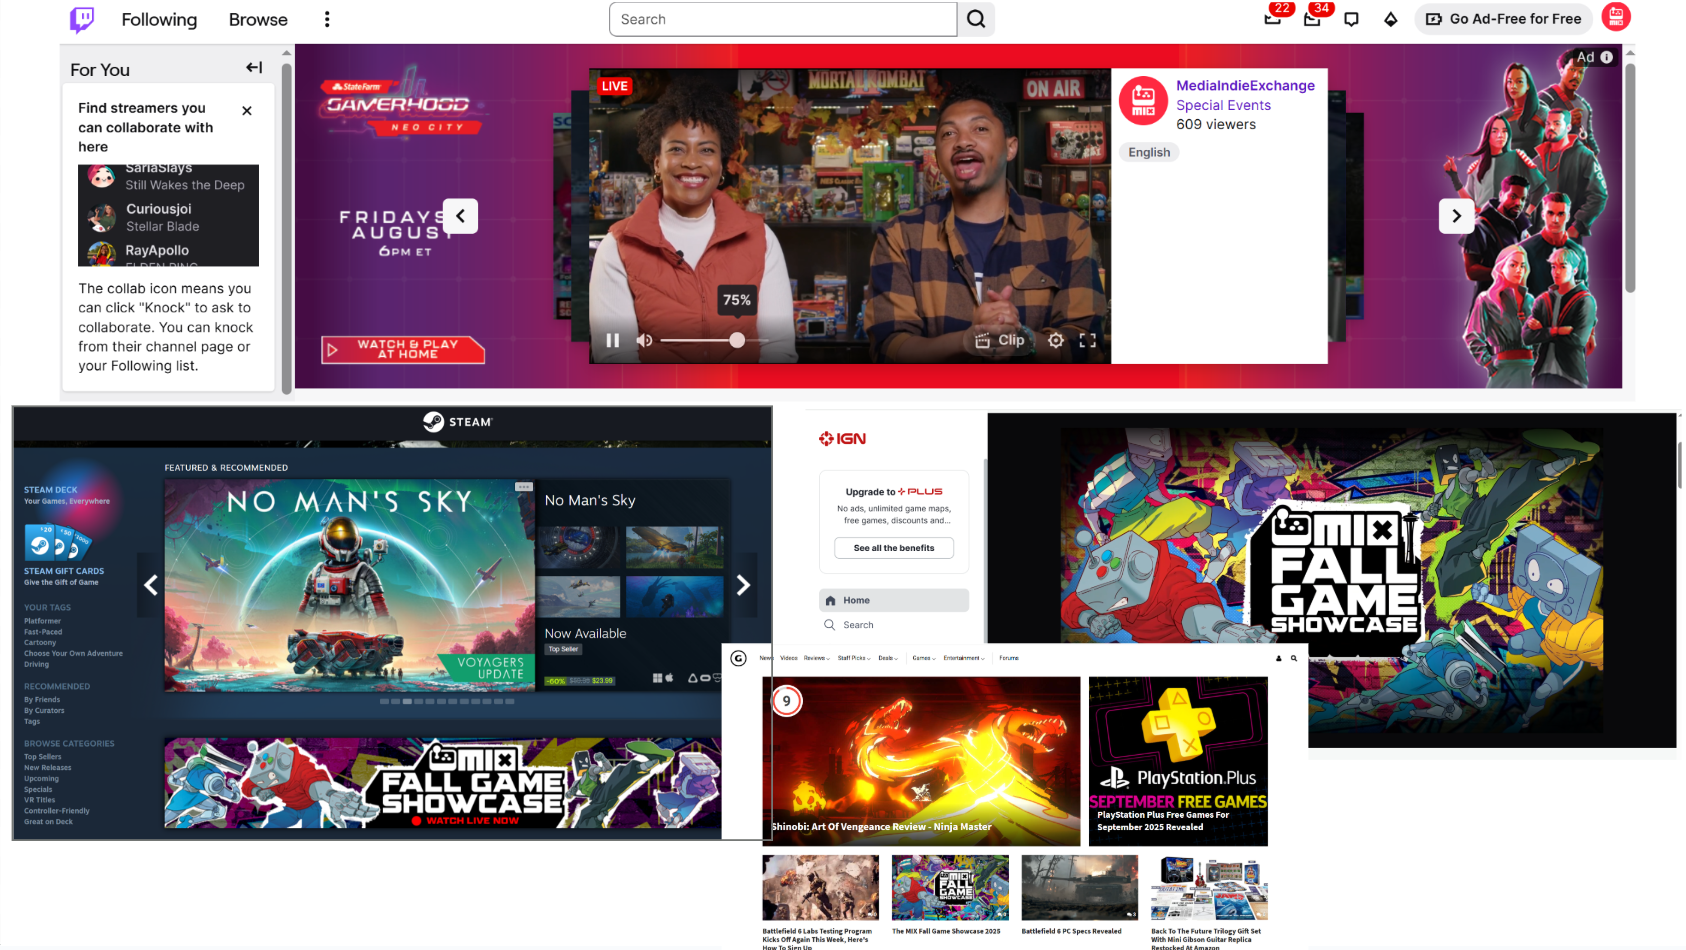Expand the GameSpot Entertainment dropdown
This screenshot has width=1686, height=950.
pyautogui.click(x=964, y=658)
